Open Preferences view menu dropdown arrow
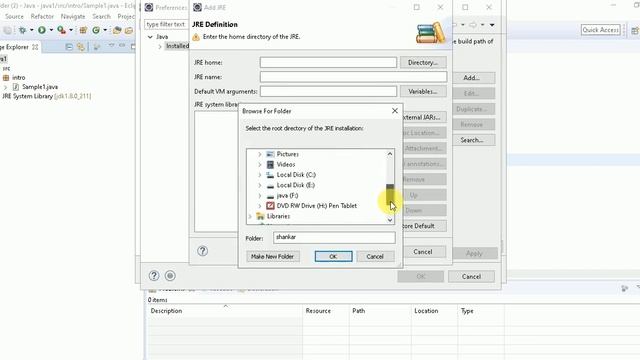The width and height of the screenshot is (640, 360). click(x=492, y=25)
